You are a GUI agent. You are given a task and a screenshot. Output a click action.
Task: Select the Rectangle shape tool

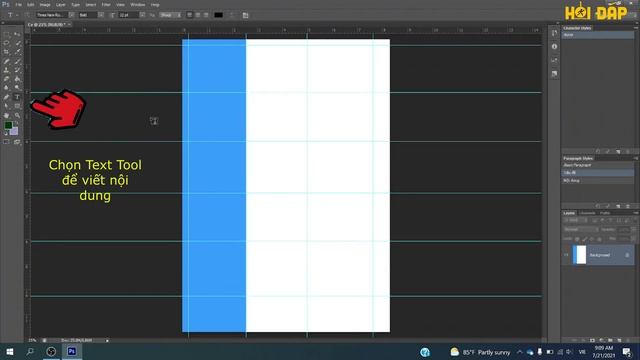click(17, 106)
